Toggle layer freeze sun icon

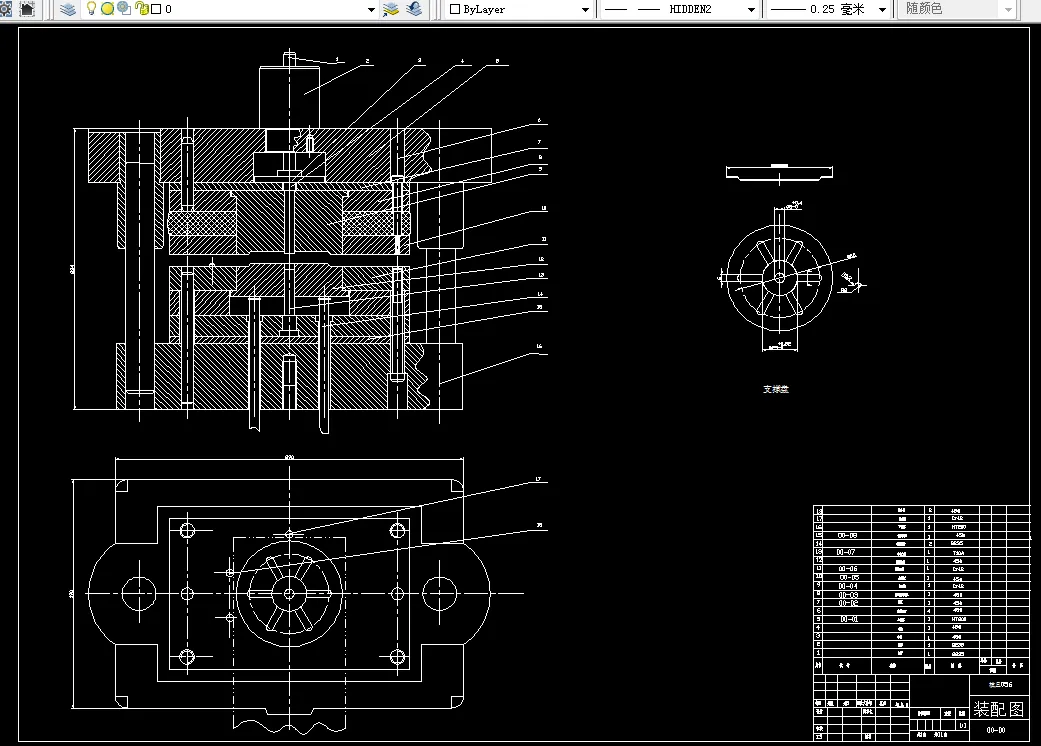(x=107, y=9)
